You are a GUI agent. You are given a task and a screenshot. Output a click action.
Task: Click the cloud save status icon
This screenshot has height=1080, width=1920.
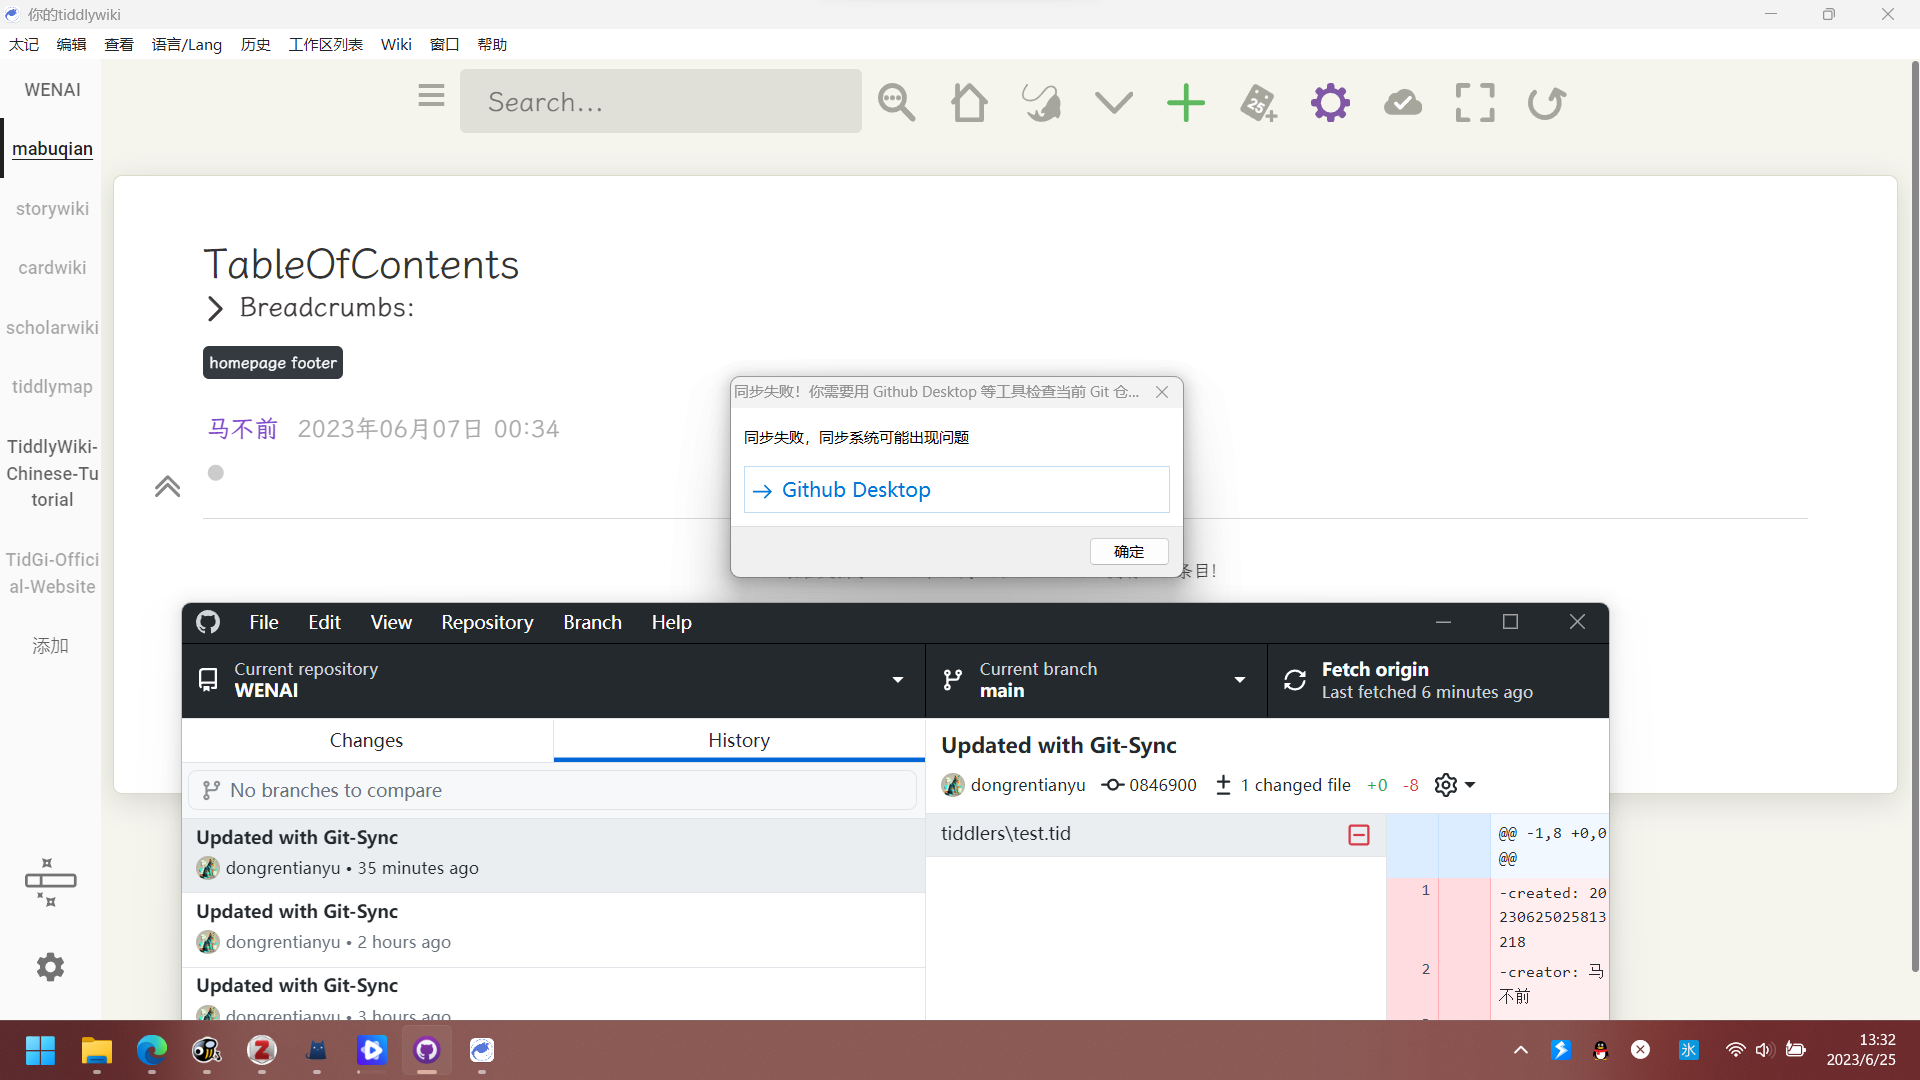coord(1402,102)
